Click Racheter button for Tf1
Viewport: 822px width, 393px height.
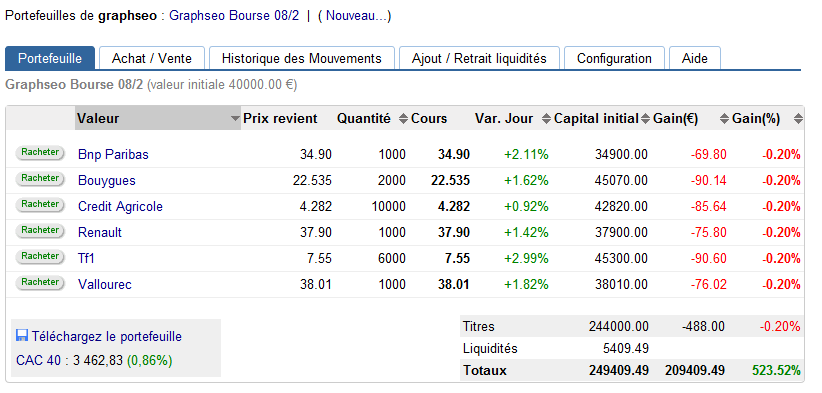(x=40, y=257)
